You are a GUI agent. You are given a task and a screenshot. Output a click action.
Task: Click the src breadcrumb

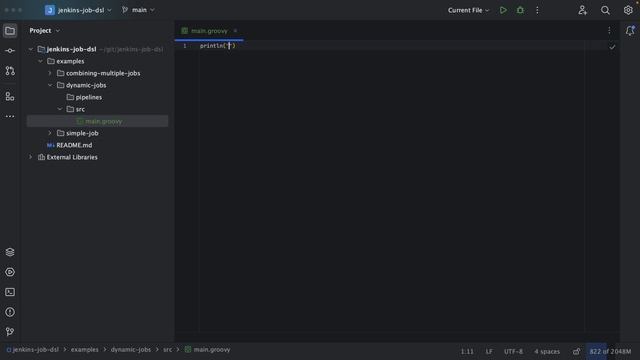pyautogui.click(x=167, y=350)
